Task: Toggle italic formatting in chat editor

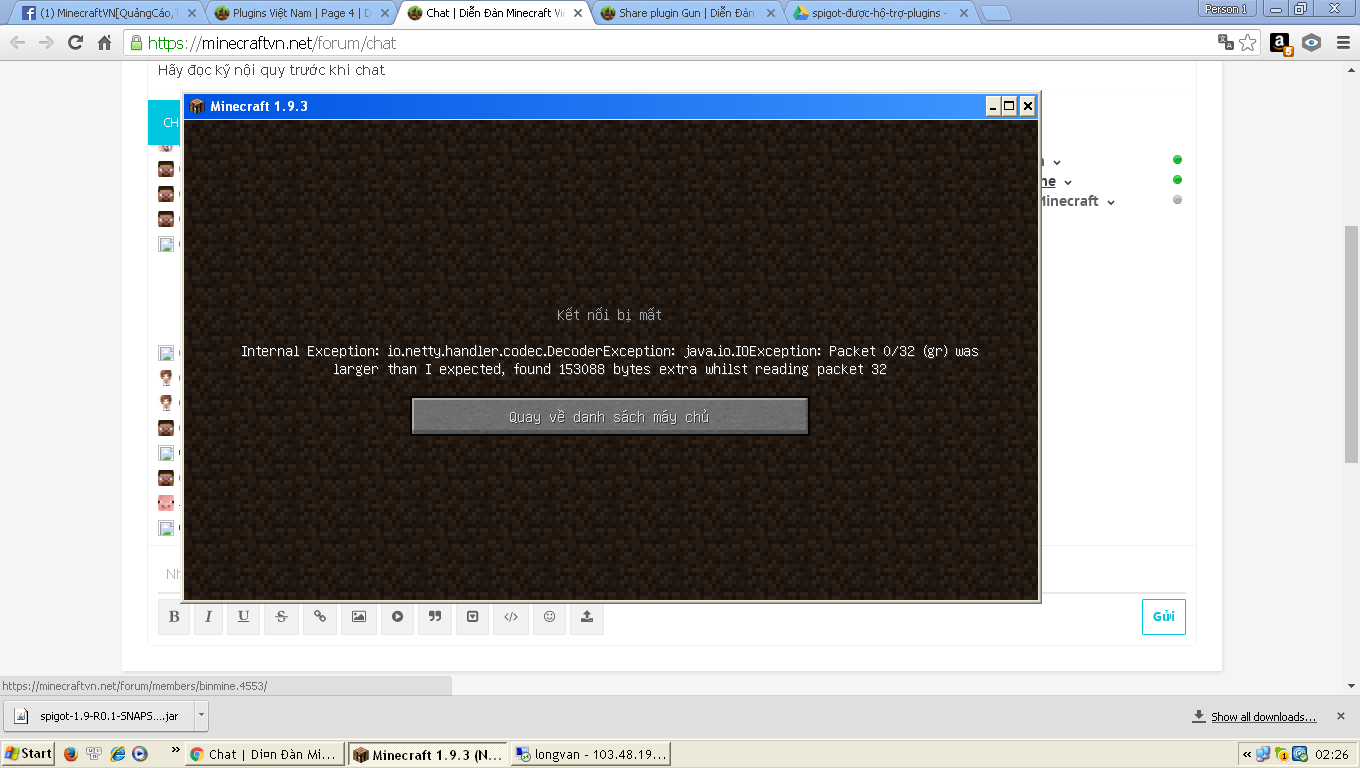Action: click(208, 617)
